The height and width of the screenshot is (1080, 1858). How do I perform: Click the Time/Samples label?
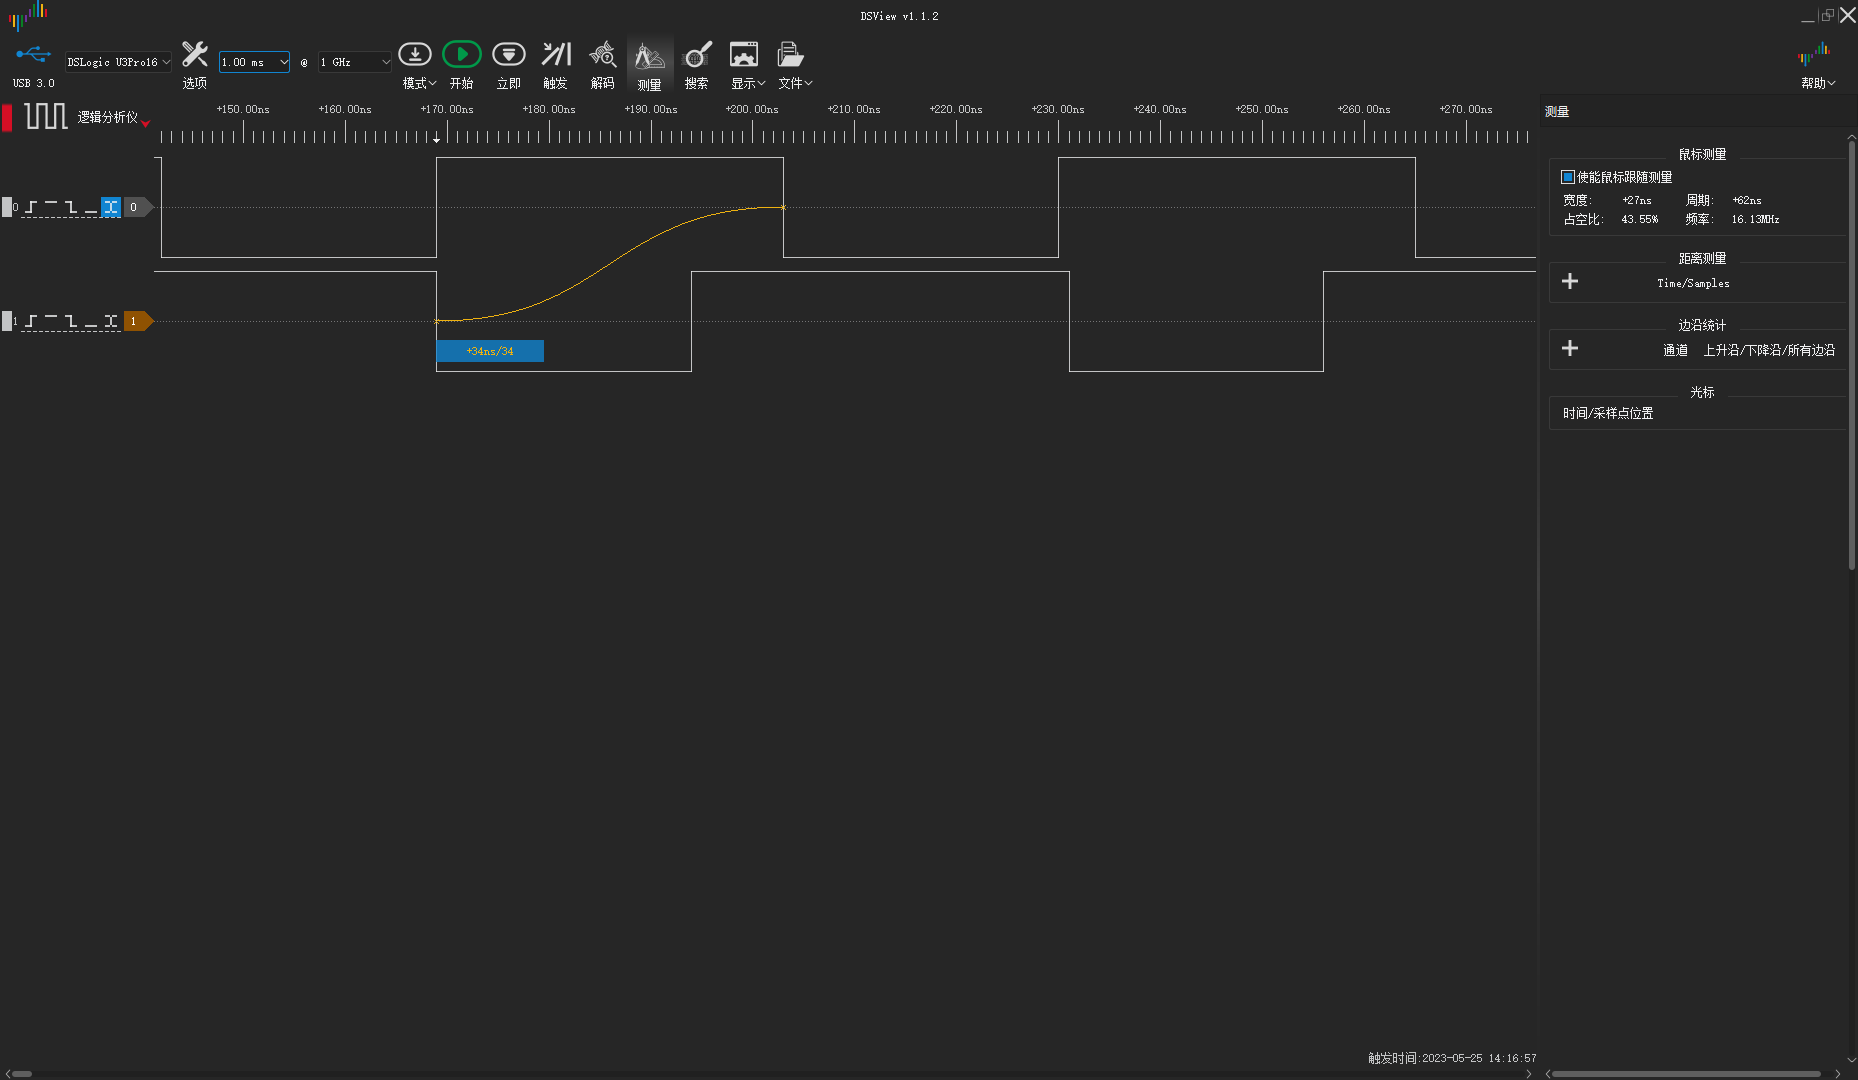(x=1693, y=283)
